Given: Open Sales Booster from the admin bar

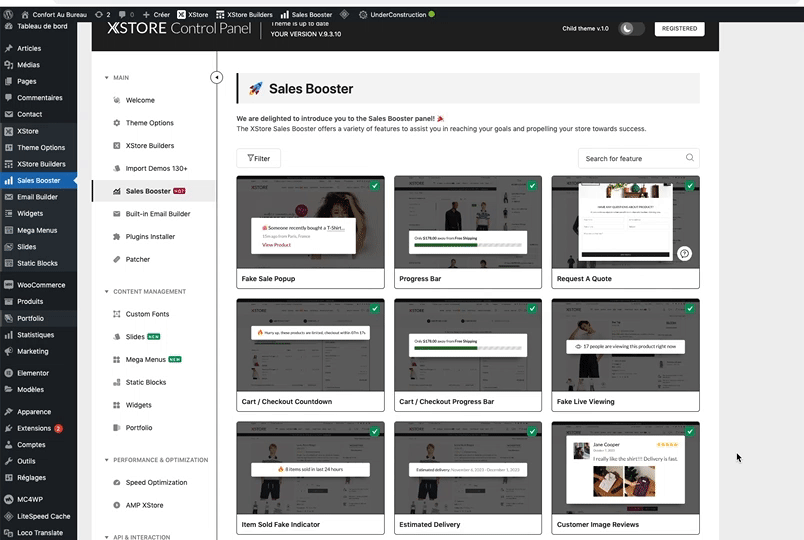Looking at the screenshot, I should 306,14.
